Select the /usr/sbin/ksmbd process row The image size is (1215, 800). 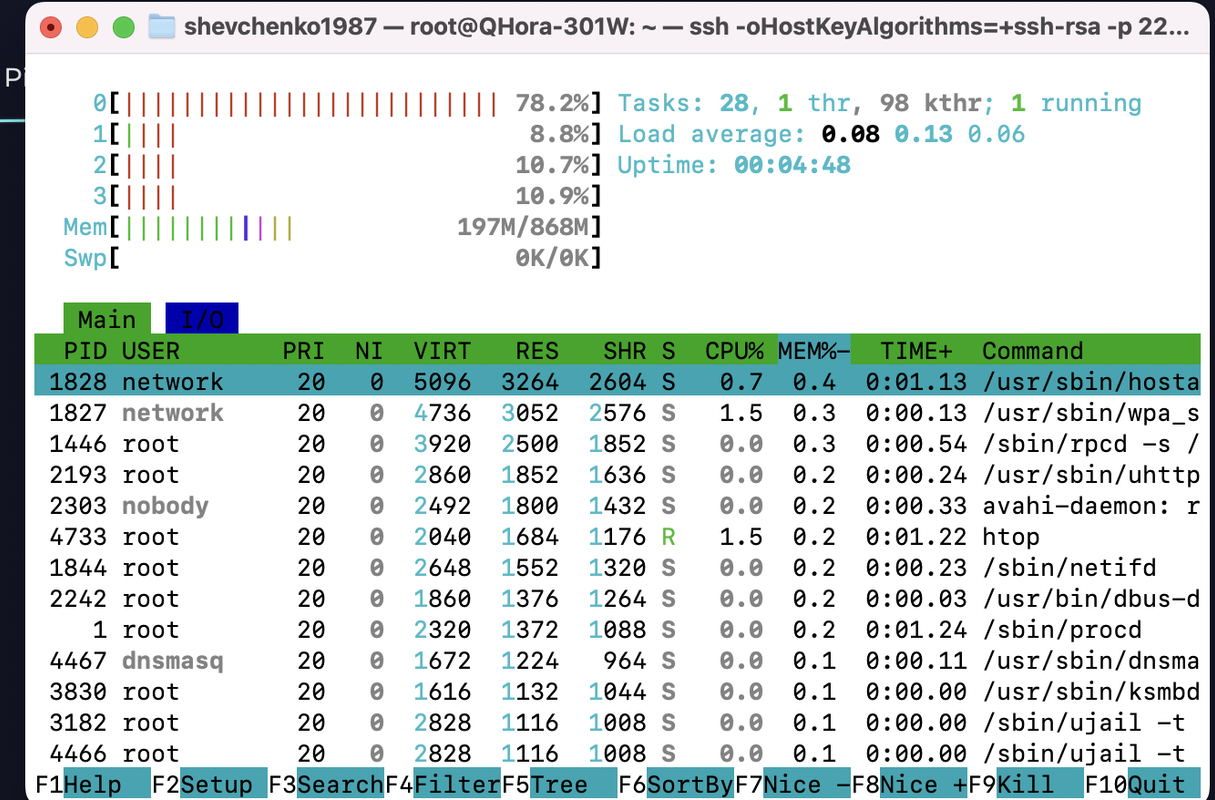click(617, 691)
